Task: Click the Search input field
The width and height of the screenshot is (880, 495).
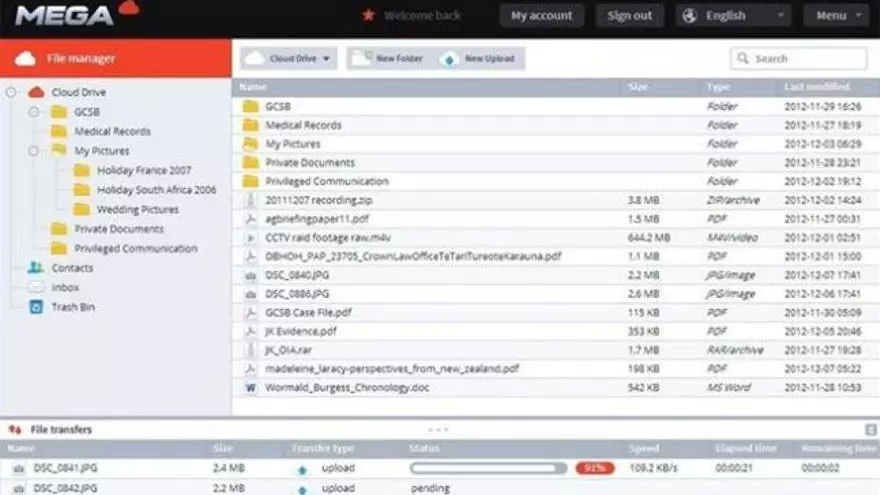Action: pos(805,59)
